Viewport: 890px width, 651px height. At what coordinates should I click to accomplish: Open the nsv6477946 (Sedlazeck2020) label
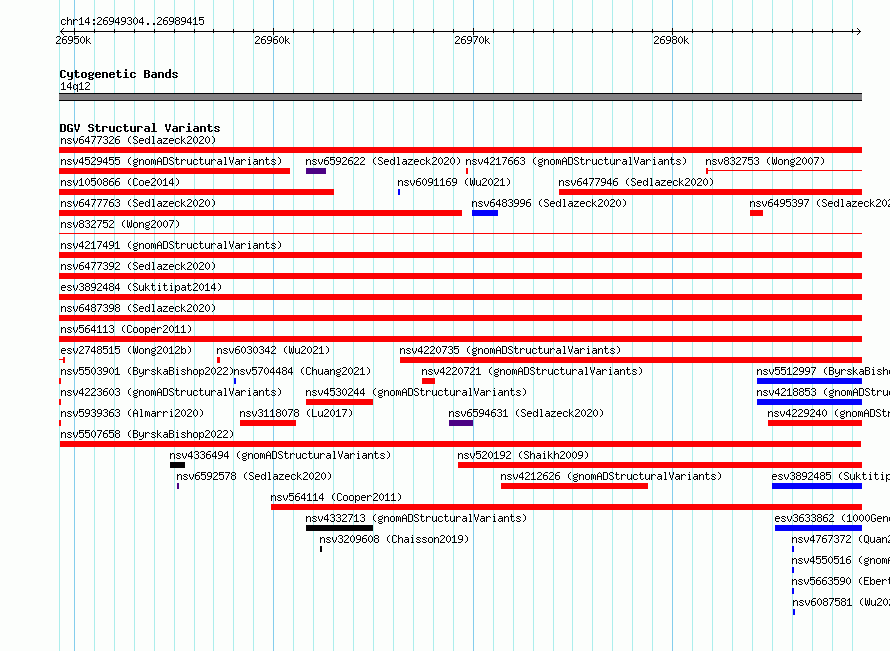tap(636, 182)
